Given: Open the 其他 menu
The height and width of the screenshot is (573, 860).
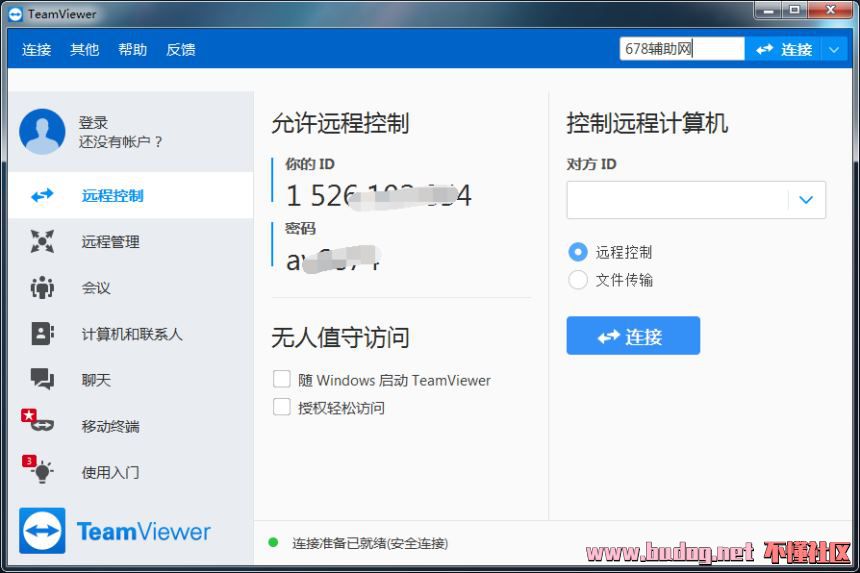Looking at the screenshot, I should pos(84,50).
